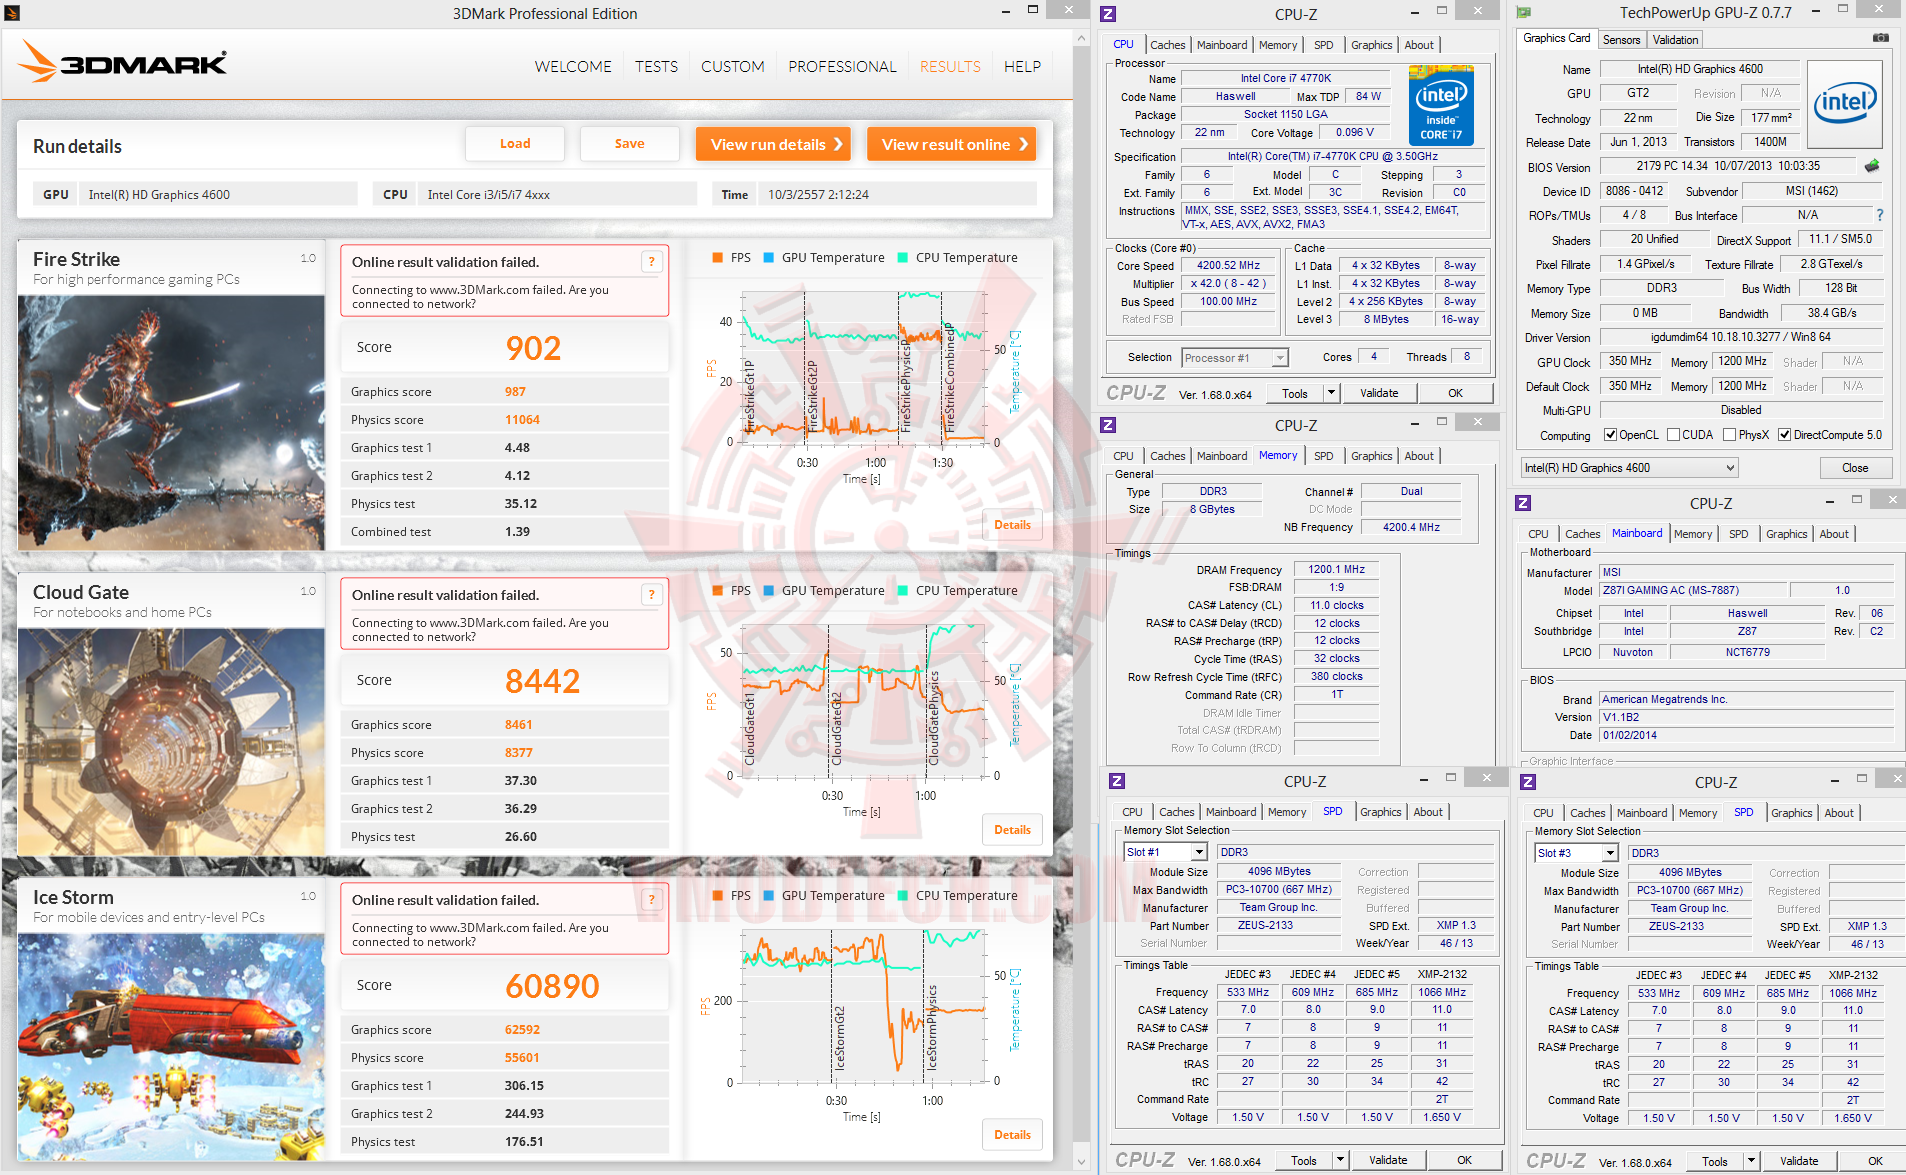Toggle the PhysX checkbox in GPU-Z
Screen dimensions: 1906x1175
pos(1729,435)
